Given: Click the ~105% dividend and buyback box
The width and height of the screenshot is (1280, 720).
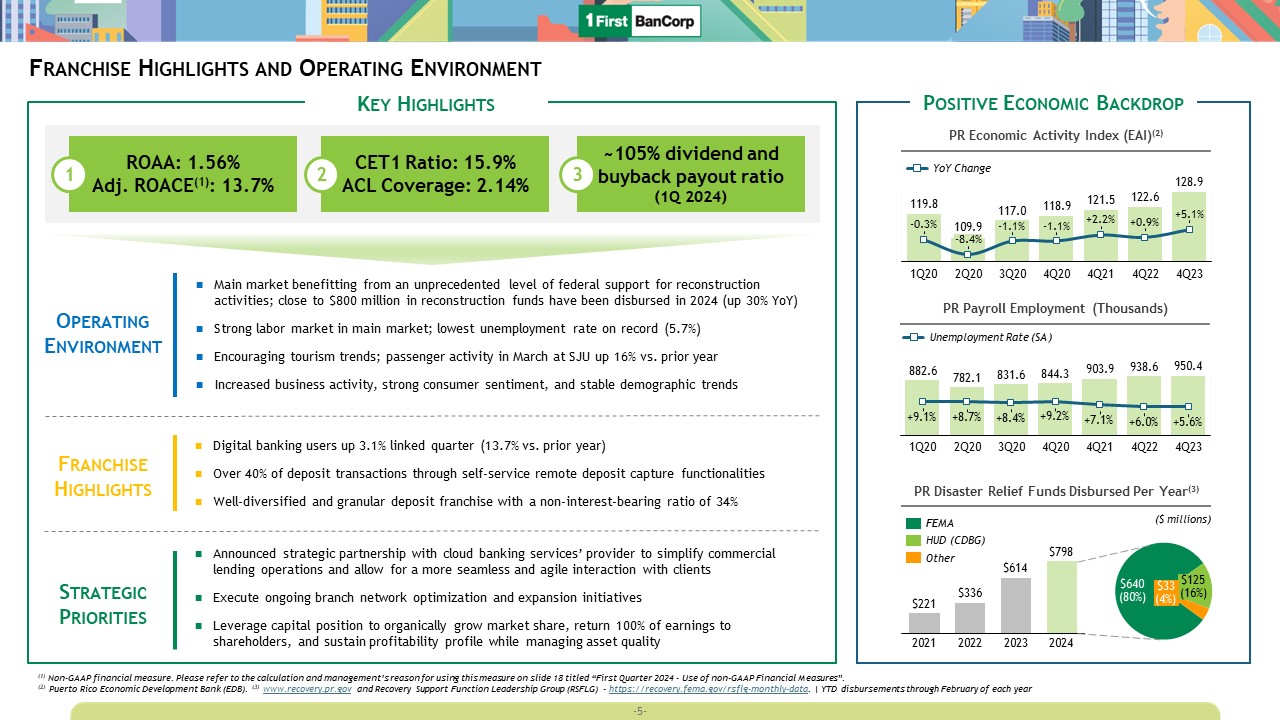Looking at the screenshot, I should click(x=692, y=174).
